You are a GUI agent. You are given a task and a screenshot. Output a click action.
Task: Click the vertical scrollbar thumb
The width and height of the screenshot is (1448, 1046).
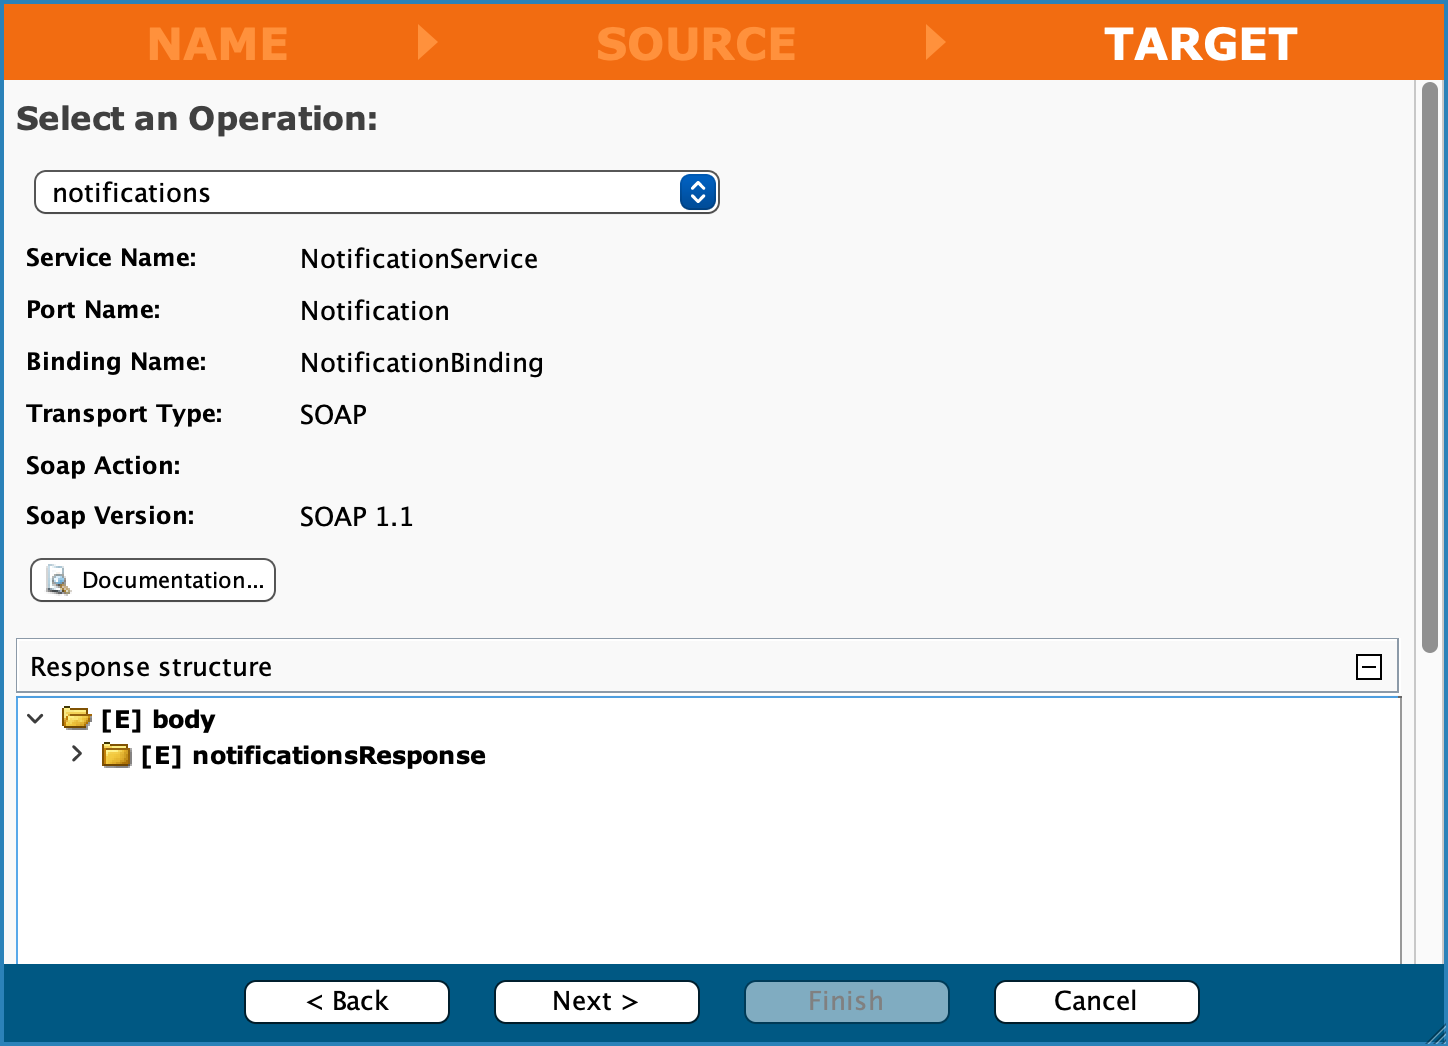coord(1430,370)
